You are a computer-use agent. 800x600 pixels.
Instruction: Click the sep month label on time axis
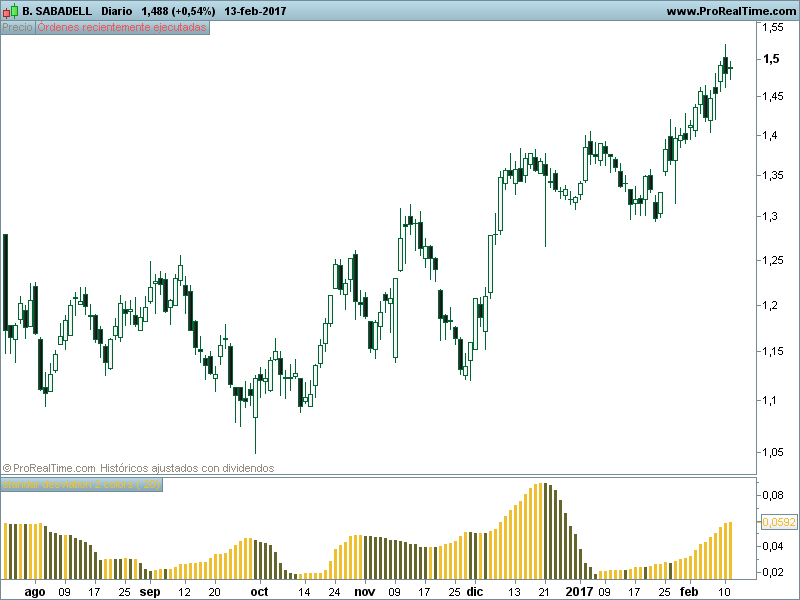(x=150, y=592)
